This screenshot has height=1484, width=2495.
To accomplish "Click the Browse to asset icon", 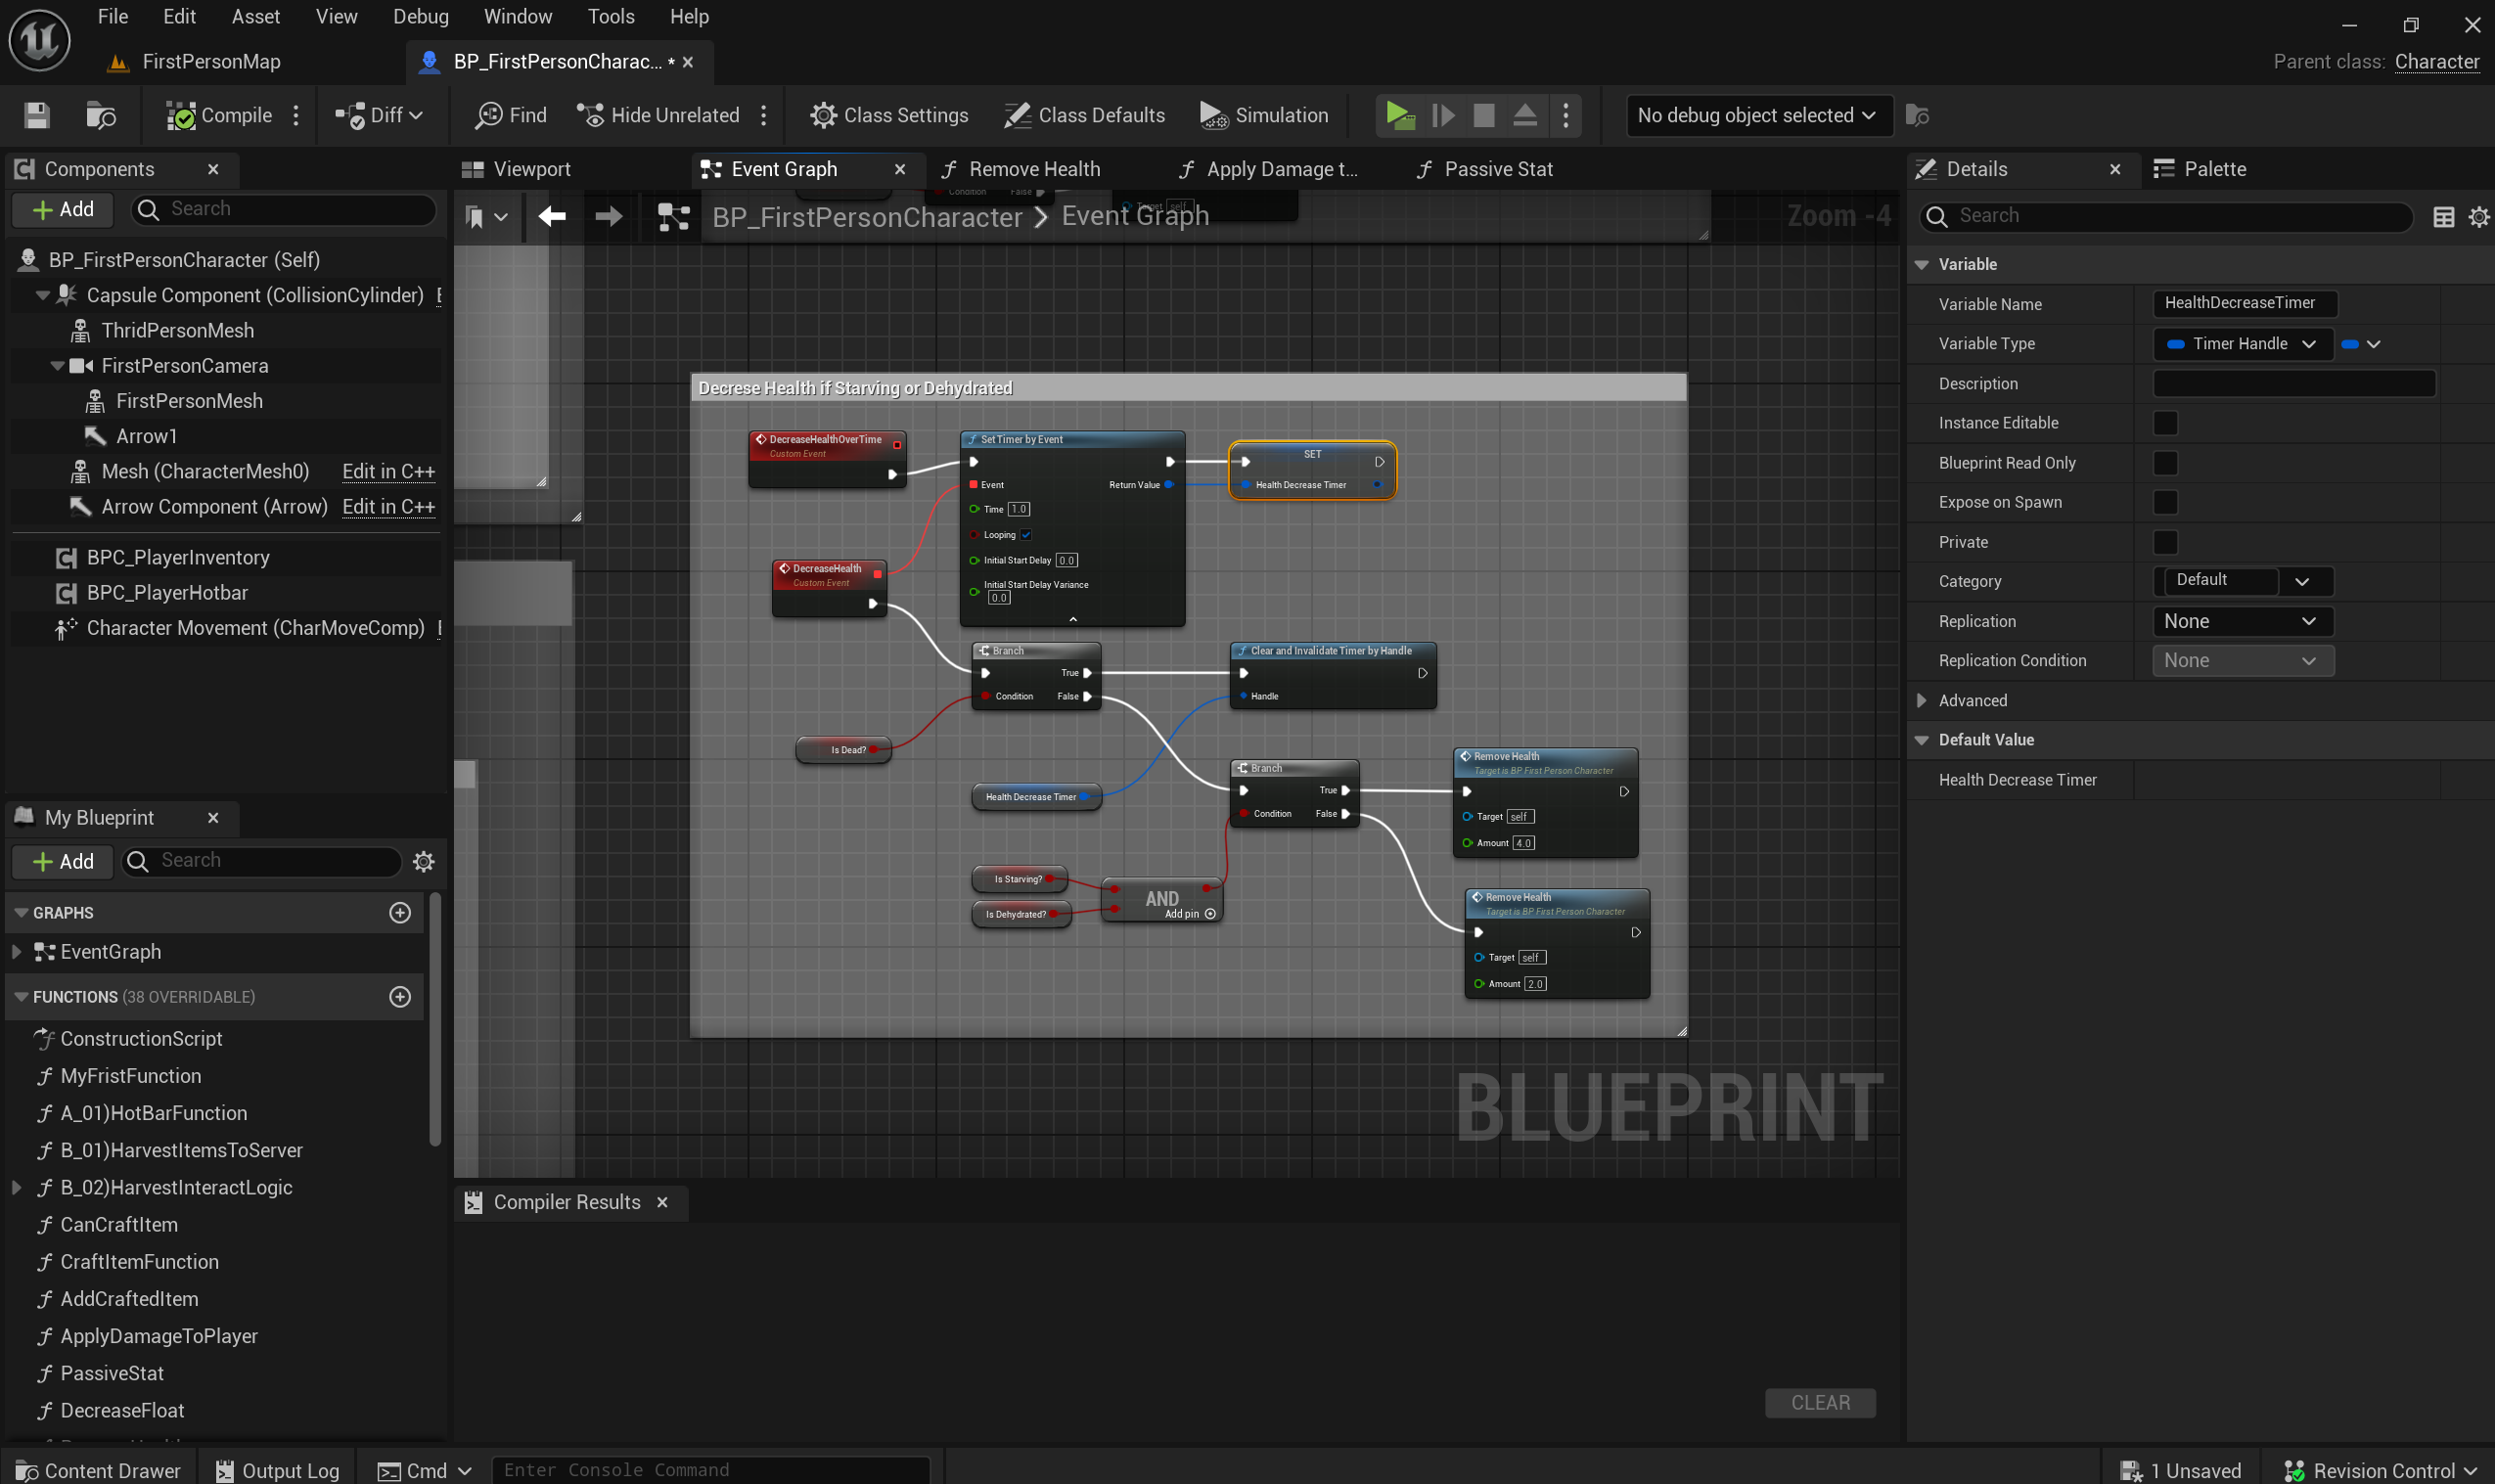I will tap(101, 116).
